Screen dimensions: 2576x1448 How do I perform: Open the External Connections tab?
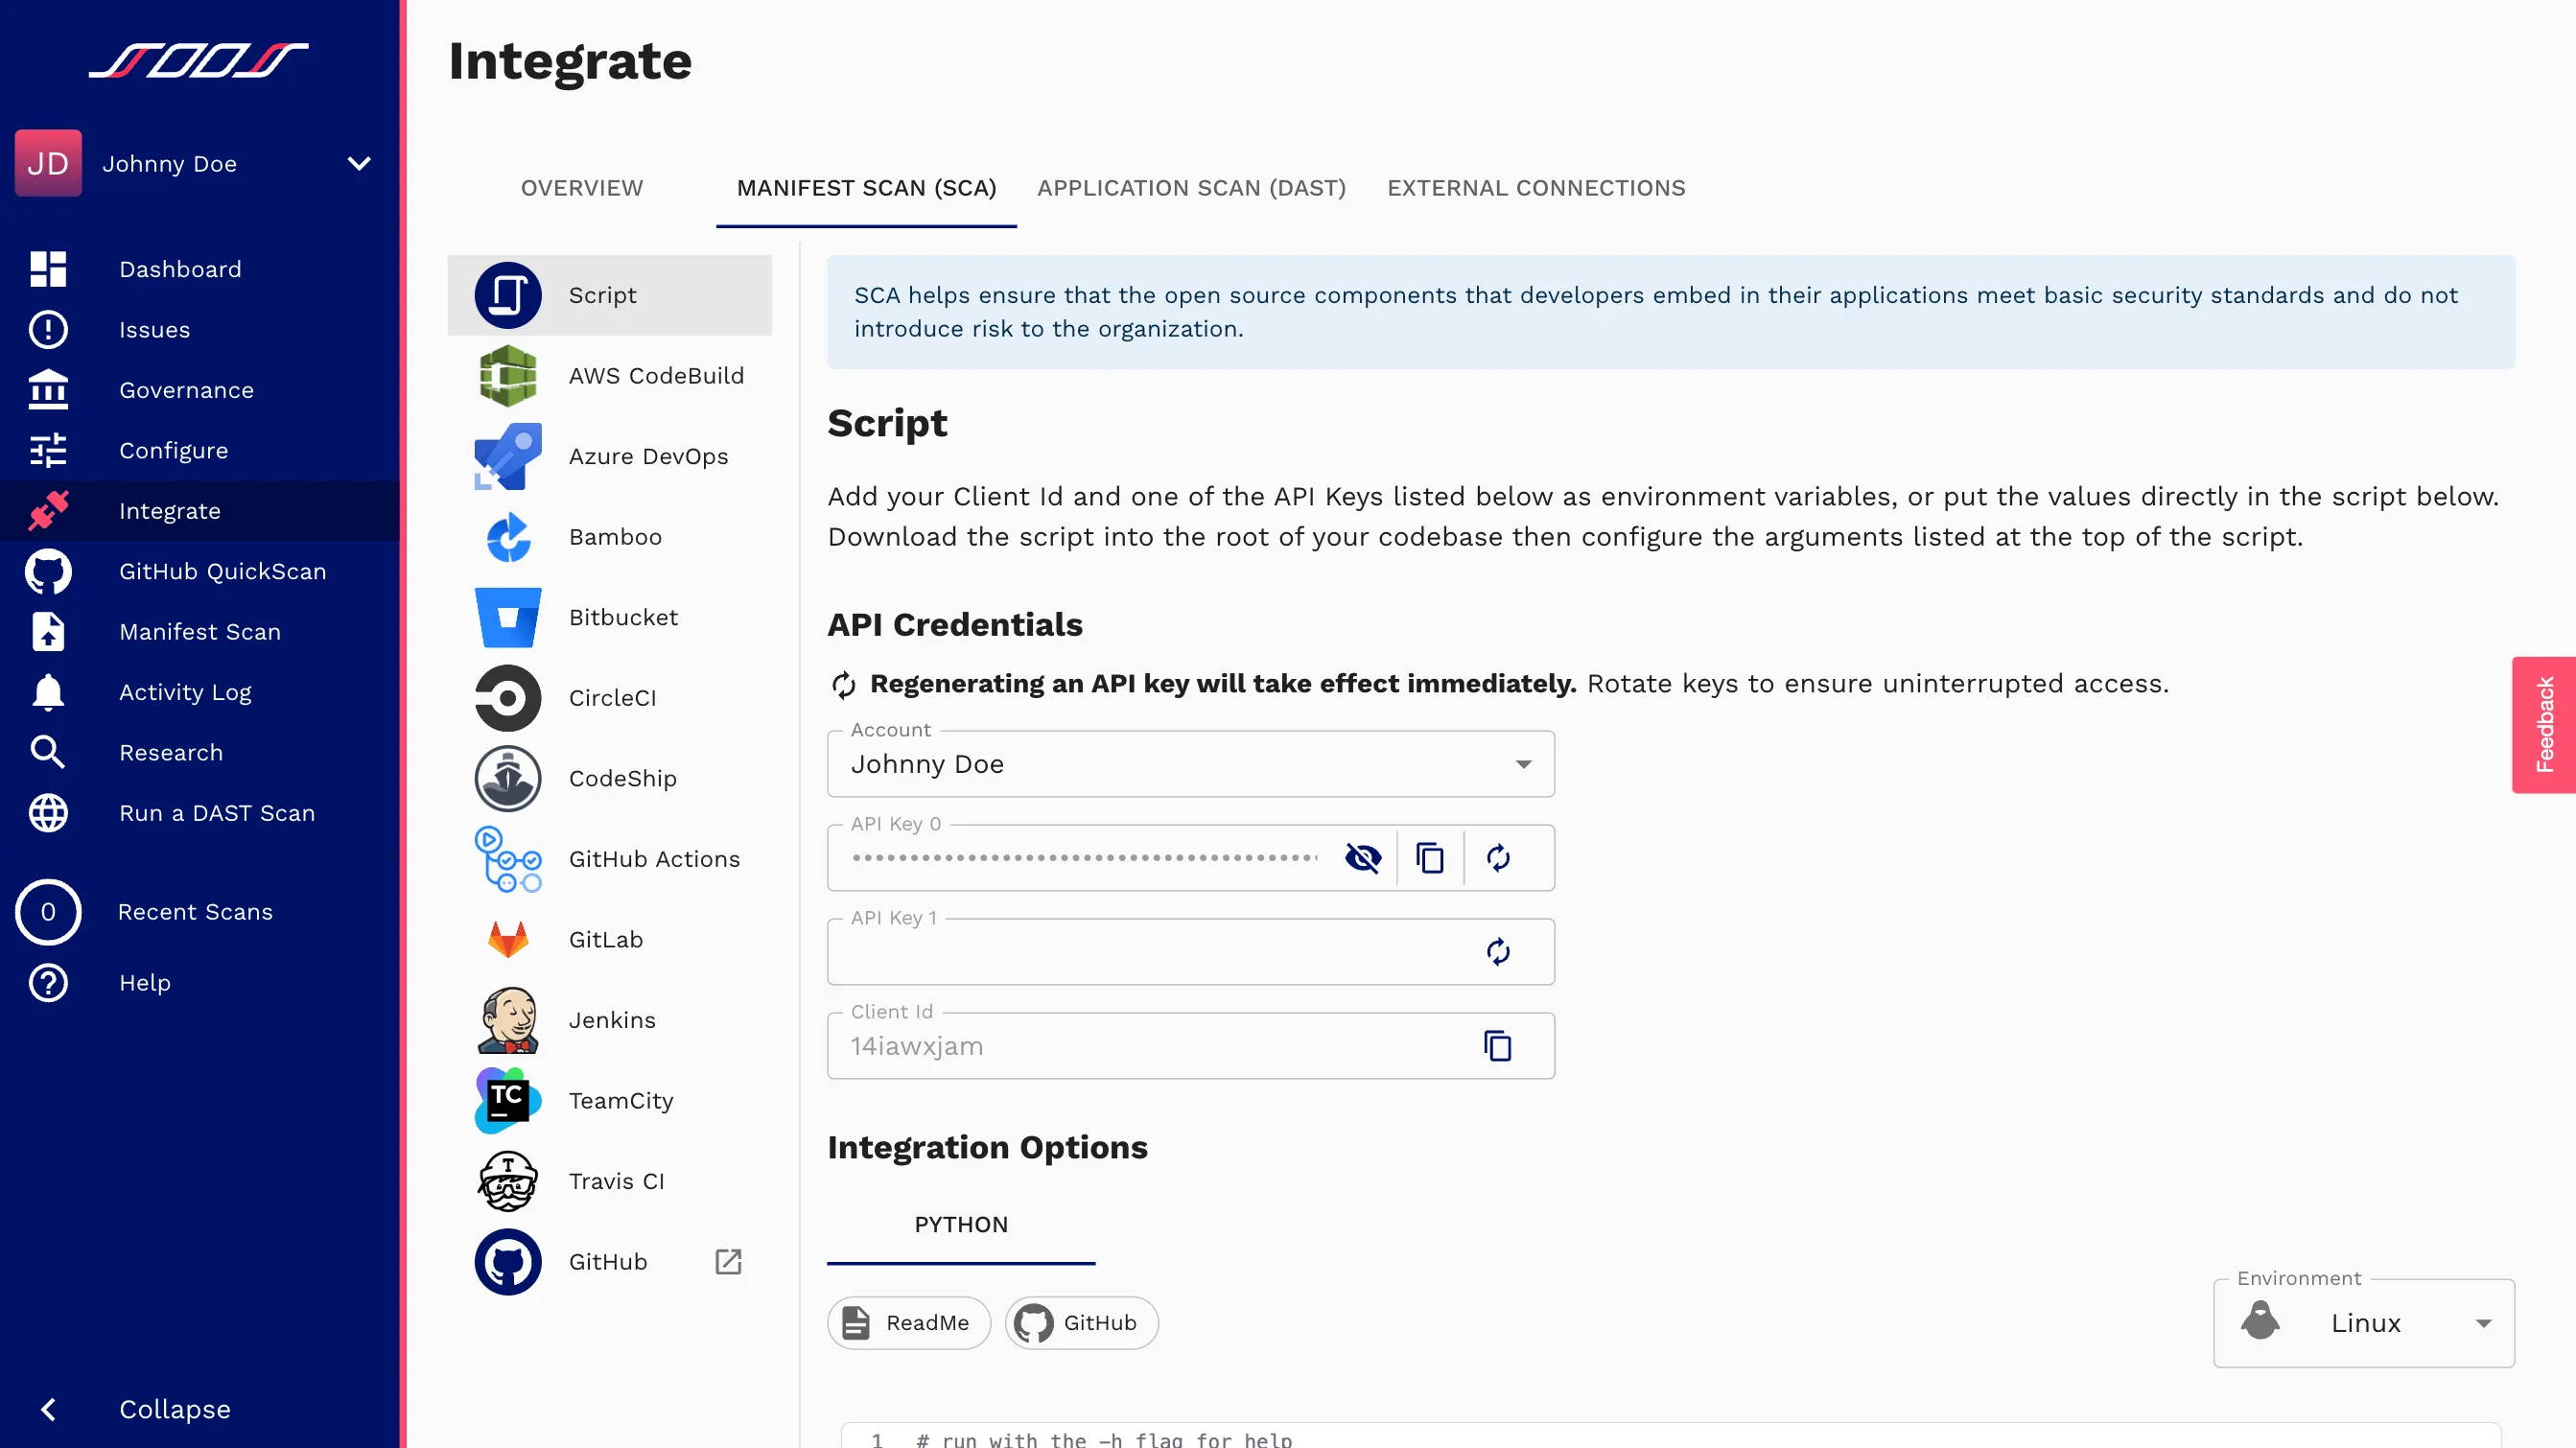click(x=1536, y=188)
